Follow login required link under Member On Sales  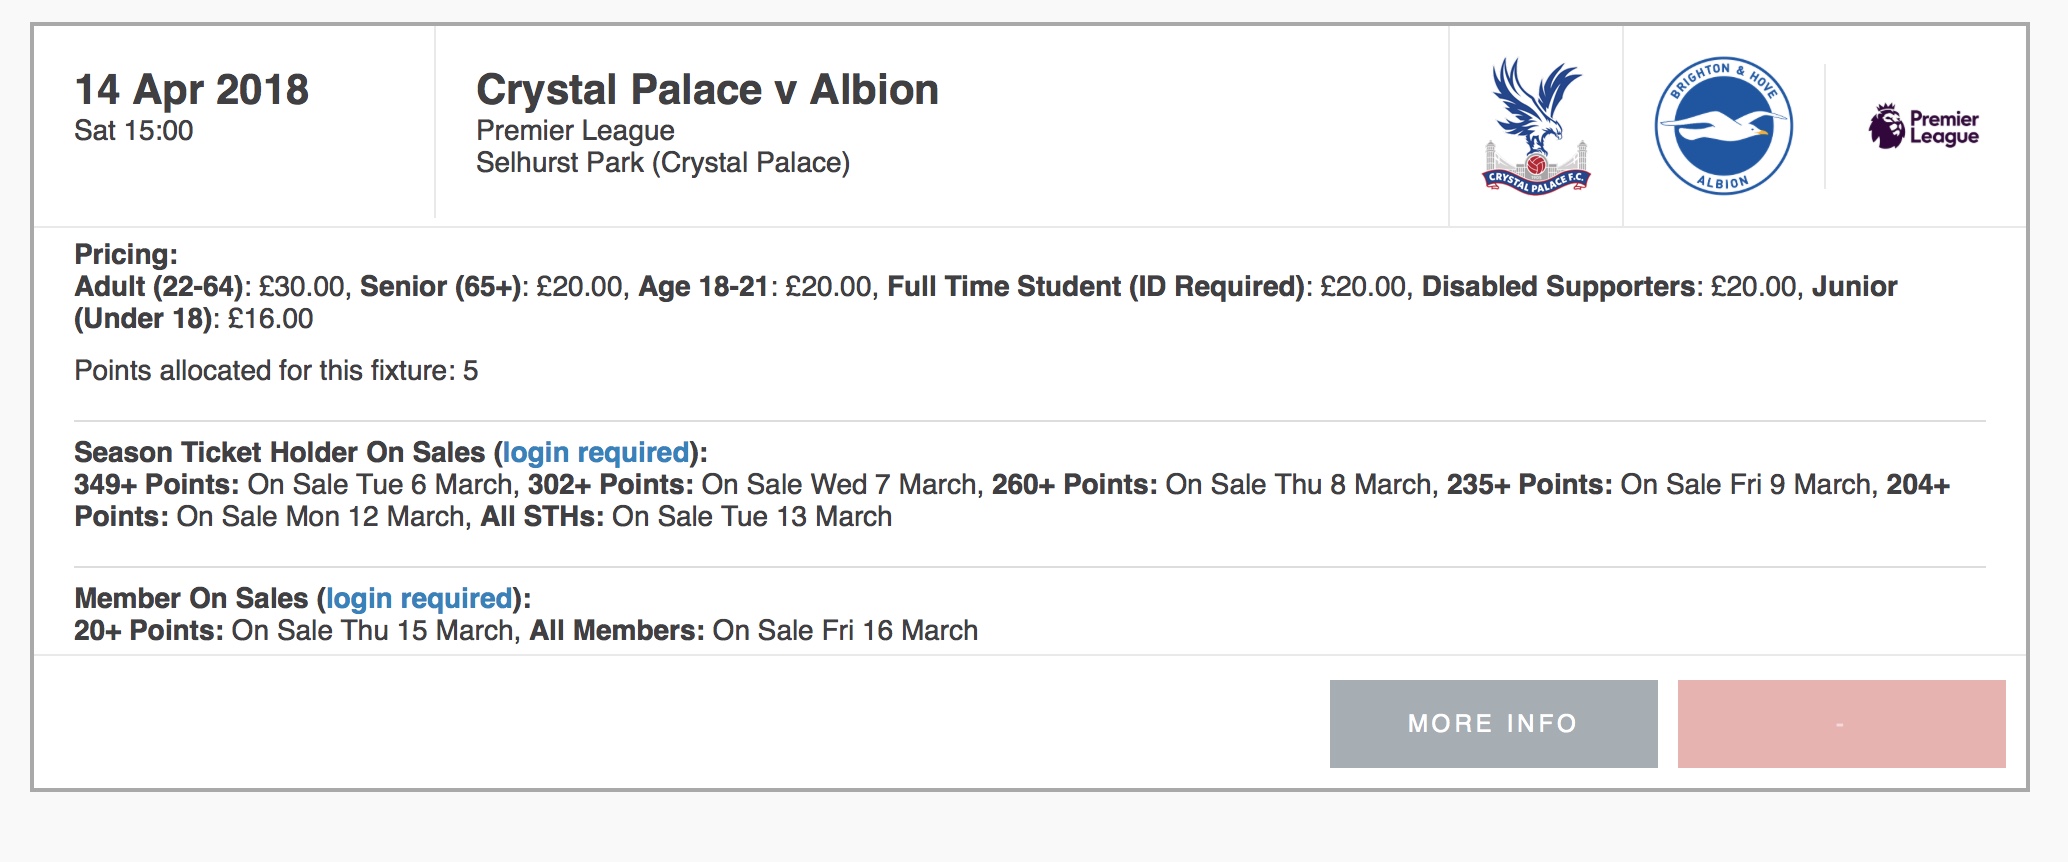(419, 598)
